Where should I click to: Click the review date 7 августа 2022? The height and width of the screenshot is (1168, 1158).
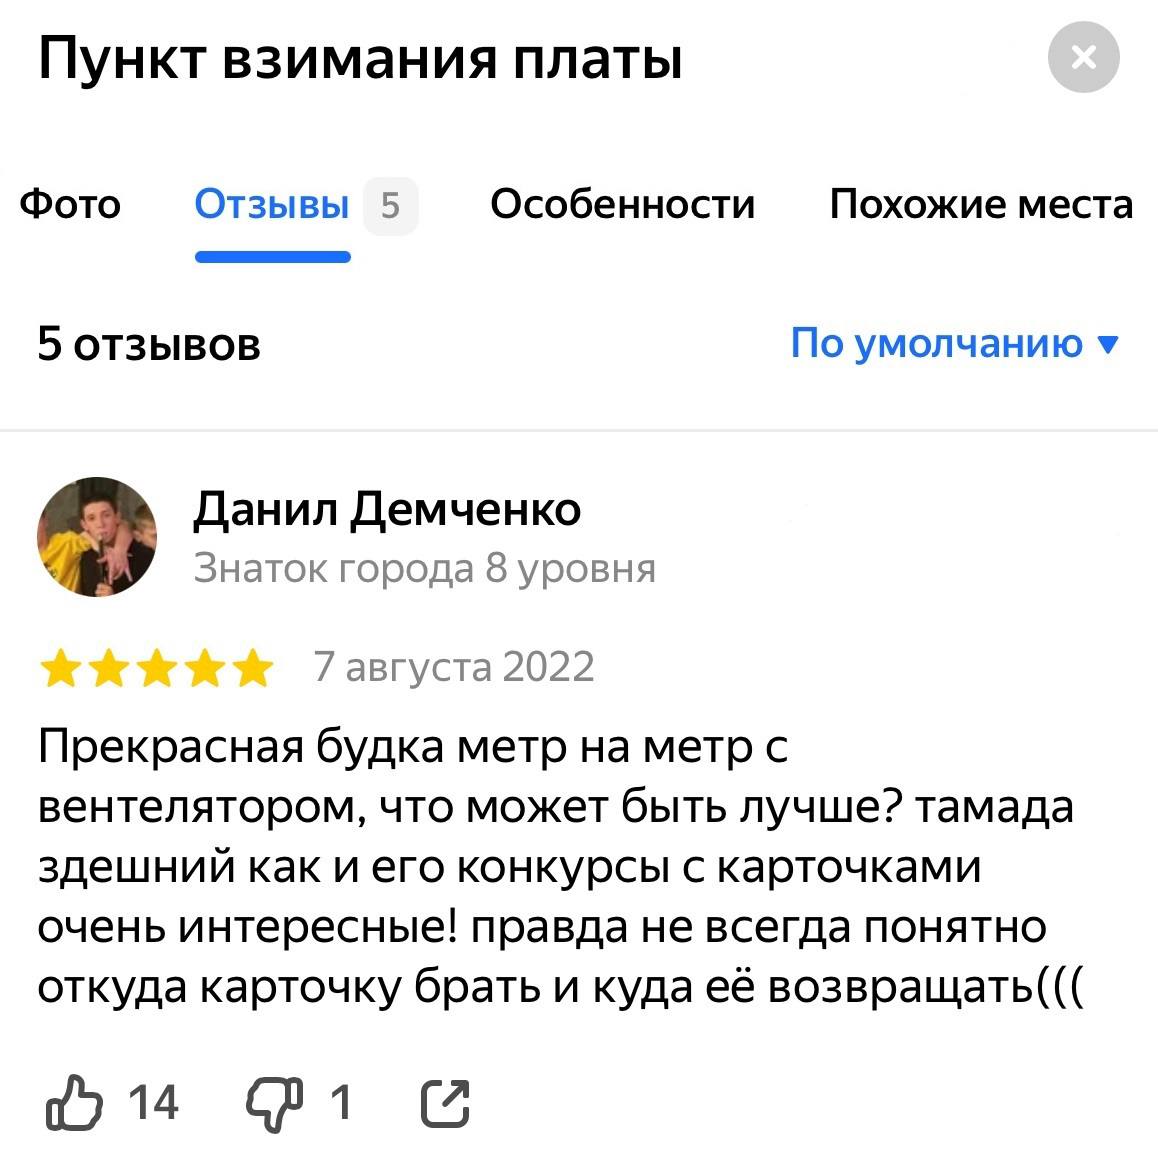point(454,667)
